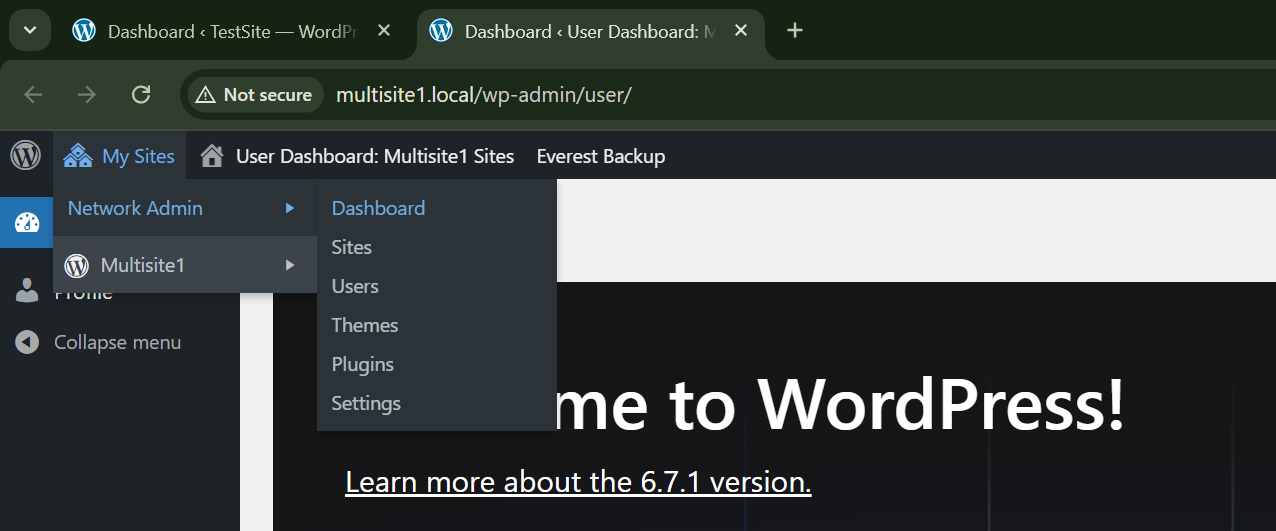Expand the Network Admin submenu arrow
The image size is (1276, 531).
tap(290, 208)
